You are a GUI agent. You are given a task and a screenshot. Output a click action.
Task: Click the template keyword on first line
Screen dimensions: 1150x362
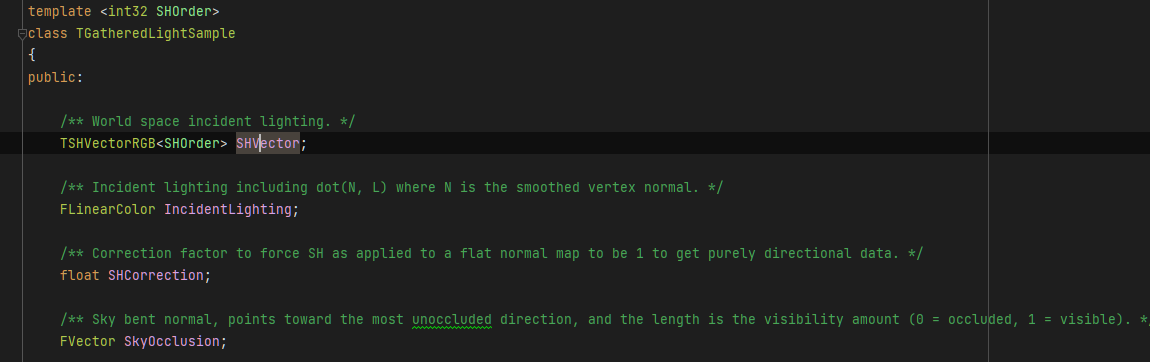pyautogui.click(x=60, y=12)
